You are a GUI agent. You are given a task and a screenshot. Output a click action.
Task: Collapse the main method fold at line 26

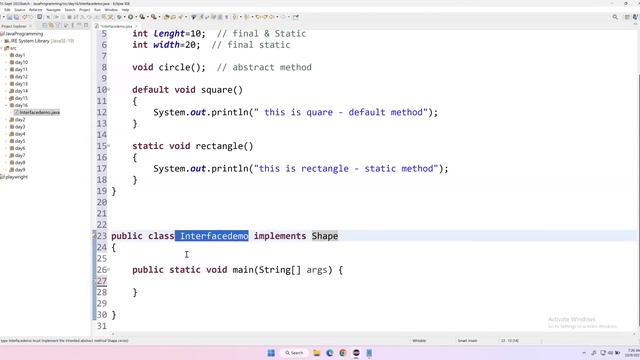109,269
